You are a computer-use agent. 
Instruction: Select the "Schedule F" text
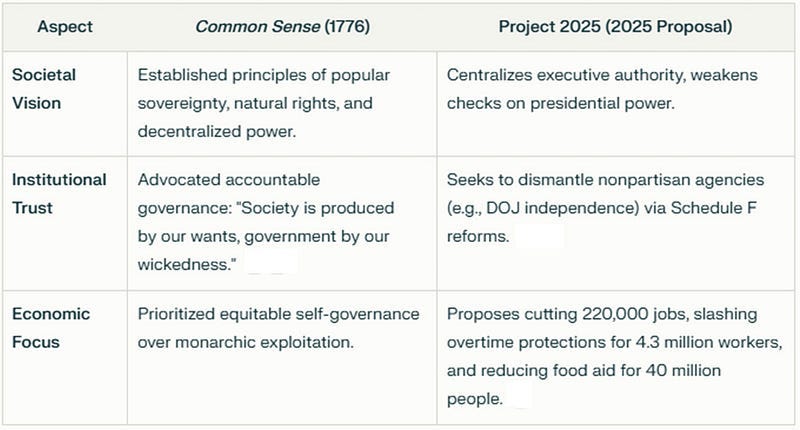coord(714,208)
